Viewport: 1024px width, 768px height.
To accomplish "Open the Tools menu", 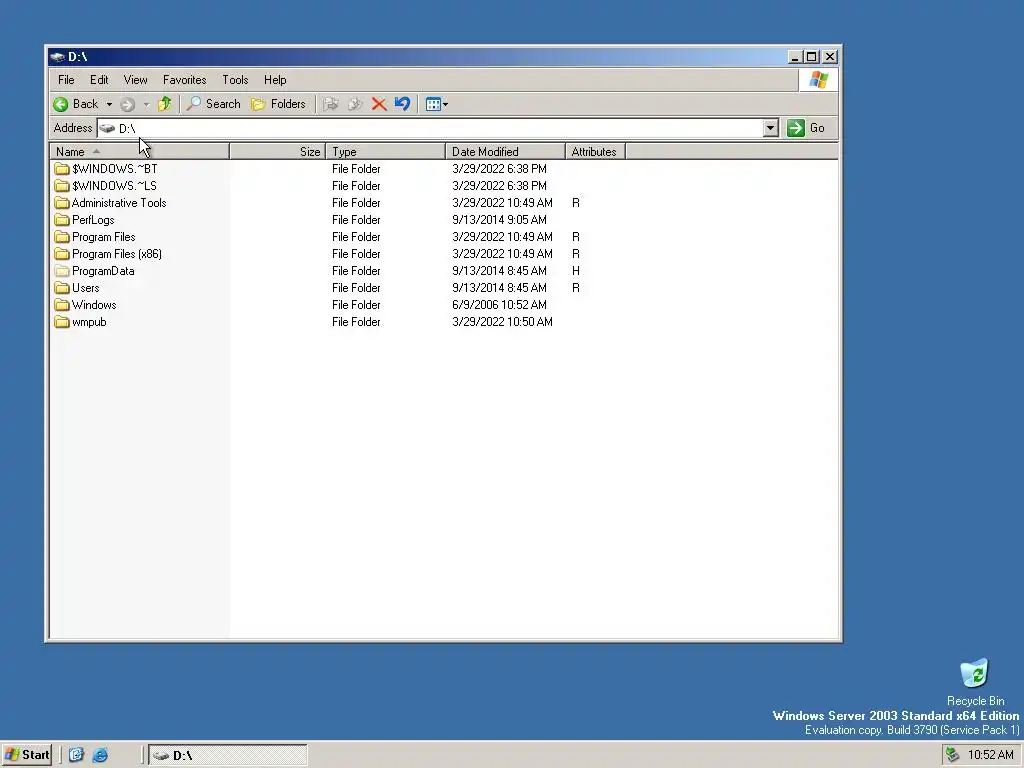I will pyautogui.click(x=235, y=80).
